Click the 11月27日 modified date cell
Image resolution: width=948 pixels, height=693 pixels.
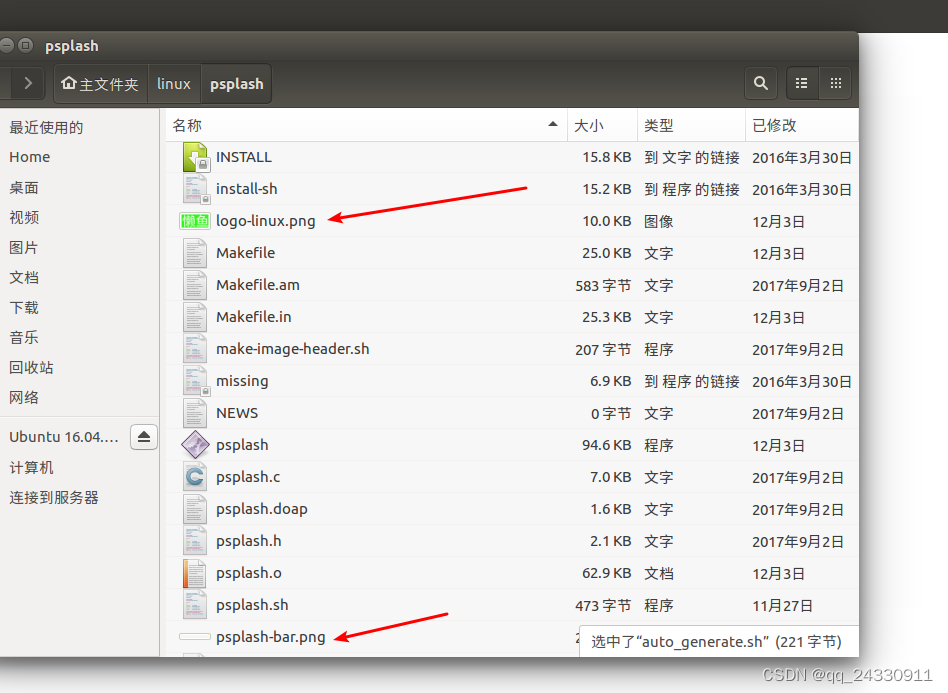[782, 606]
